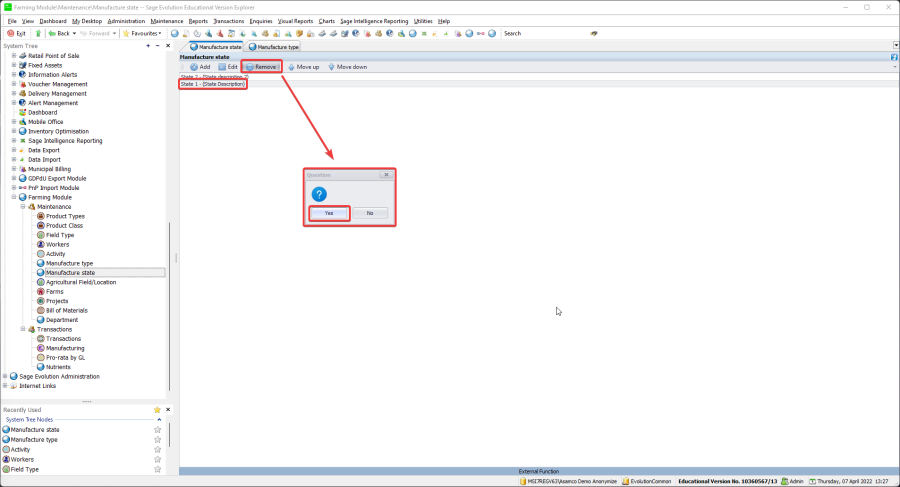The height and width of the screenshot is (487, 900).
Task: Select the Farms tree icon
Action: point(41,292)
